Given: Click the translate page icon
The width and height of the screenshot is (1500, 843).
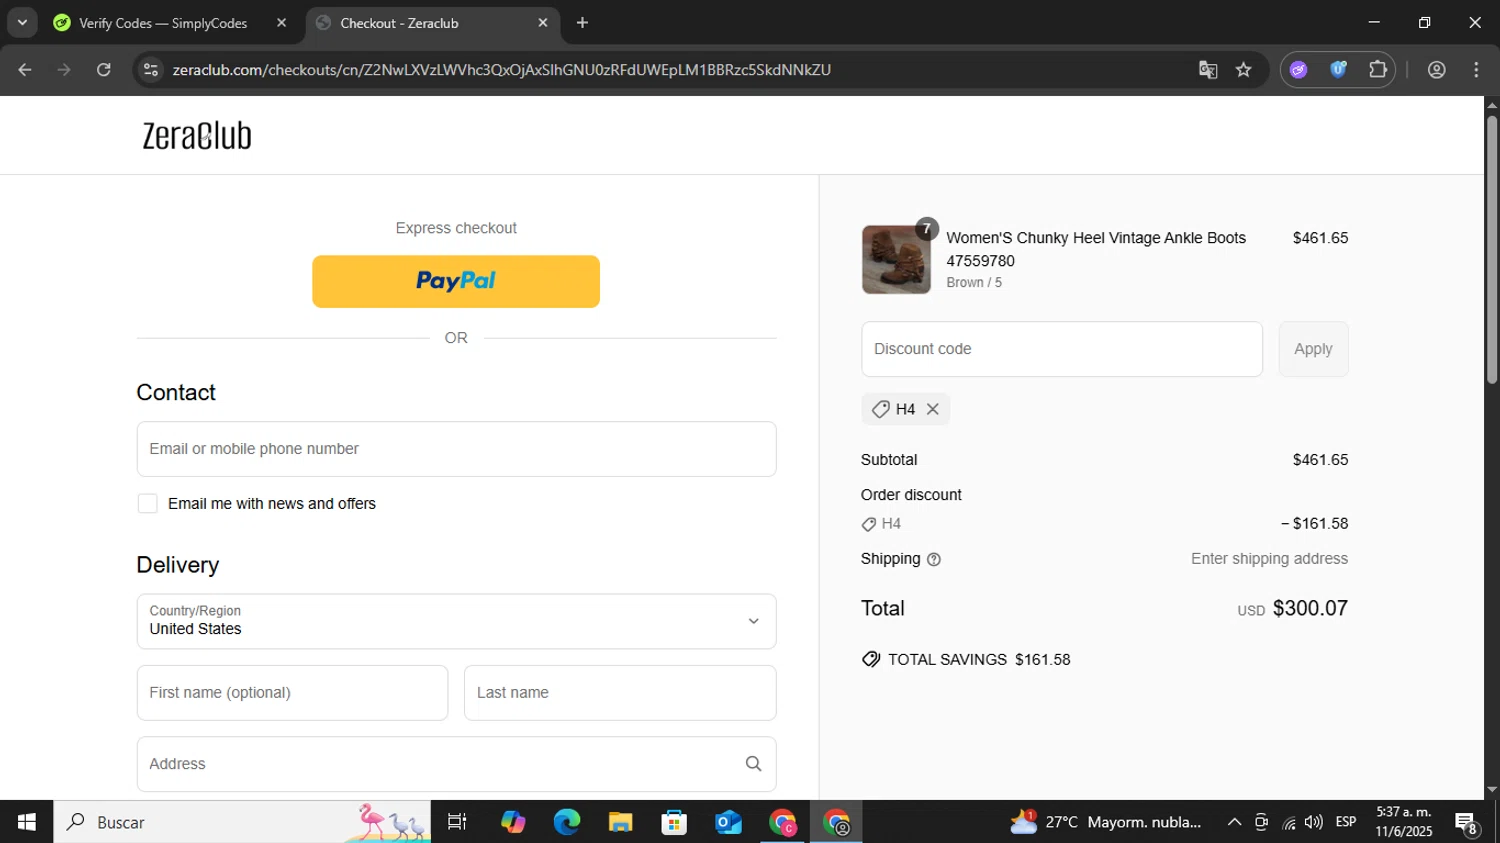Looking at the screenshot, I should click(x=1208, y=70).
